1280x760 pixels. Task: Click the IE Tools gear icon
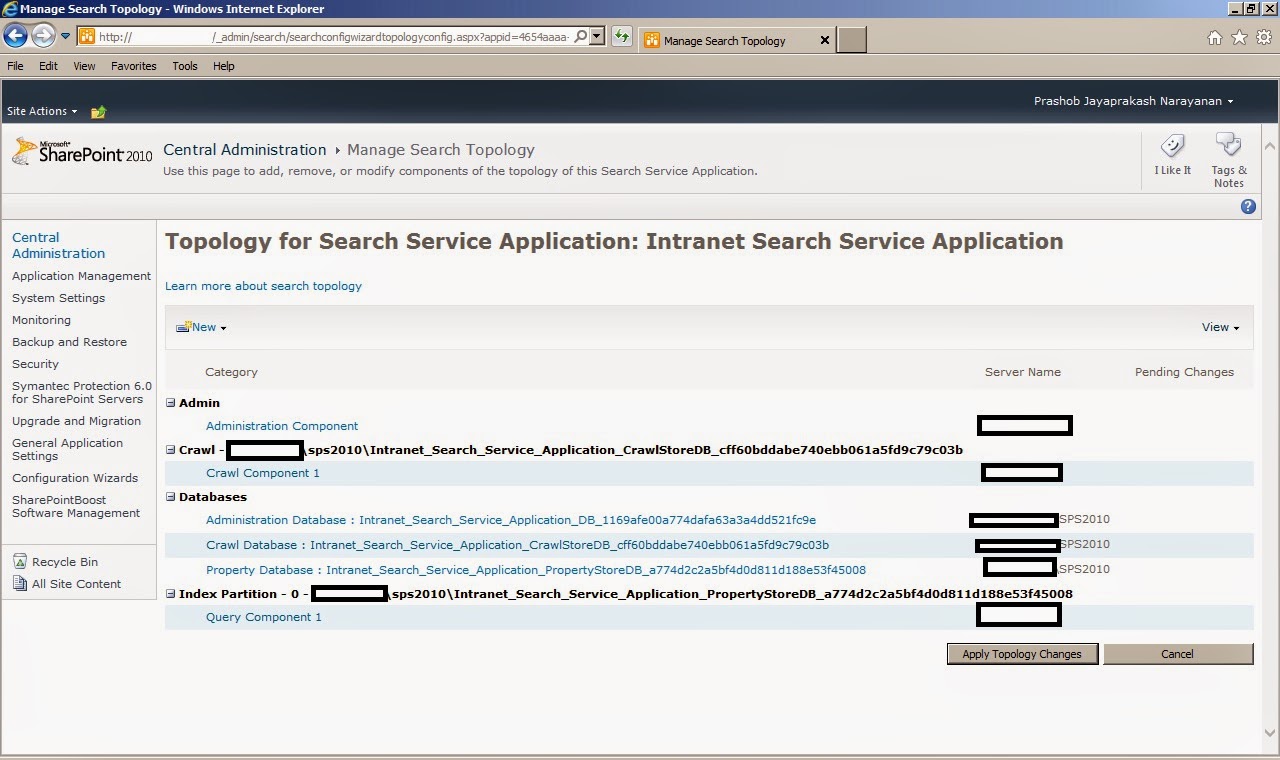(1264, 37)
